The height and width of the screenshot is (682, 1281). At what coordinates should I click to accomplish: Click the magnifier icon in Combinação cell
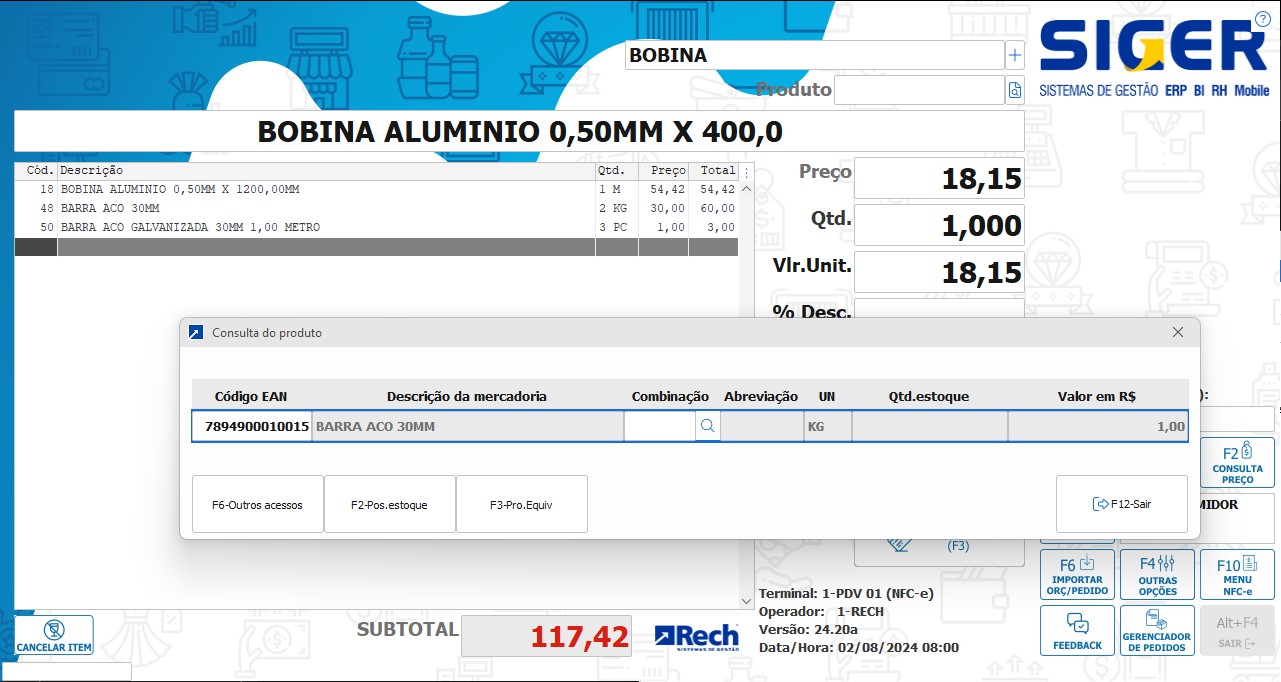[707, 426]
